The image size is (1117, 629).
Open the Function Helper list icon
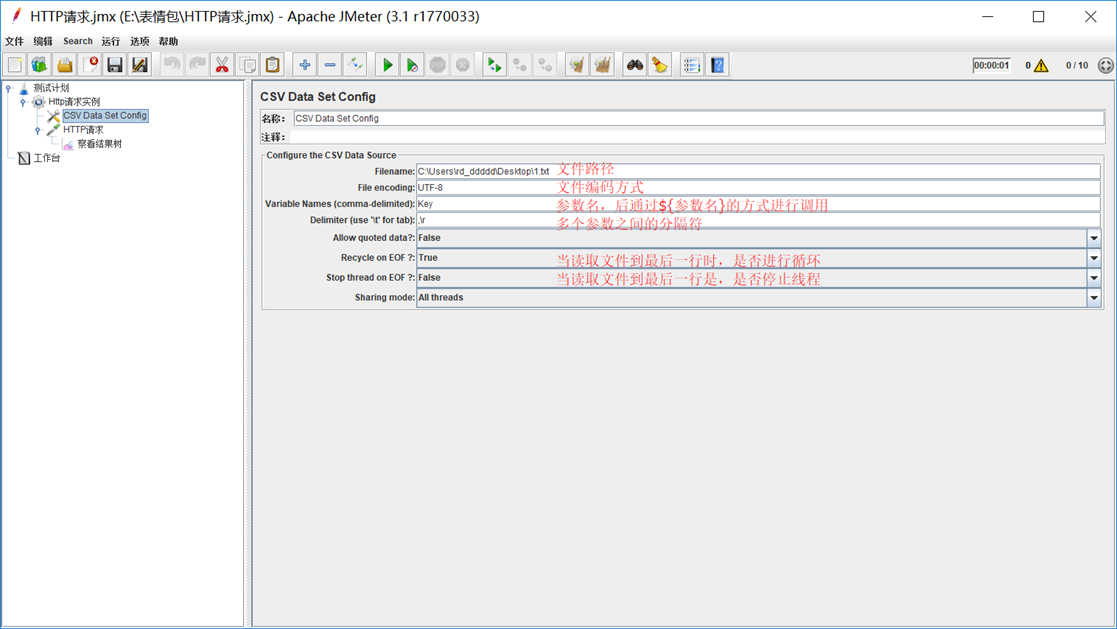click(692, 65)
